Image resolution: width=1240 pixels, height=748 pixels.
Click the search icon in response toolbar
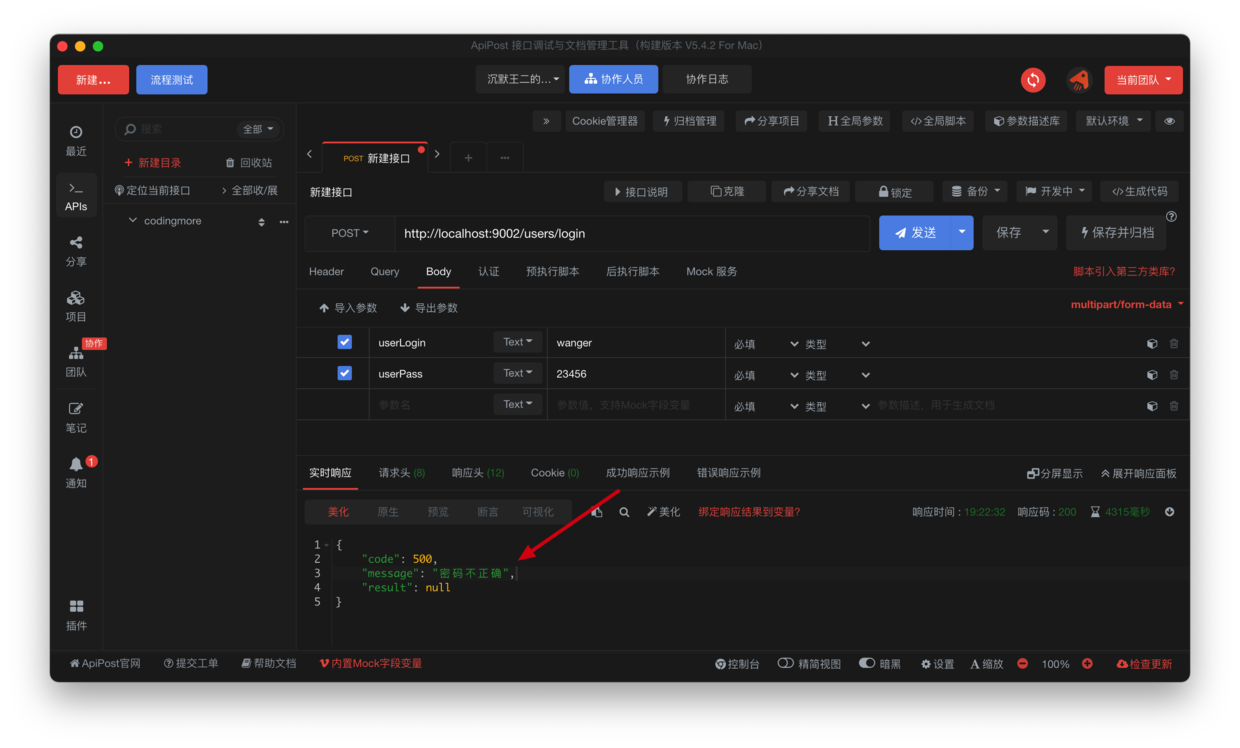click(x=624, y=512)
